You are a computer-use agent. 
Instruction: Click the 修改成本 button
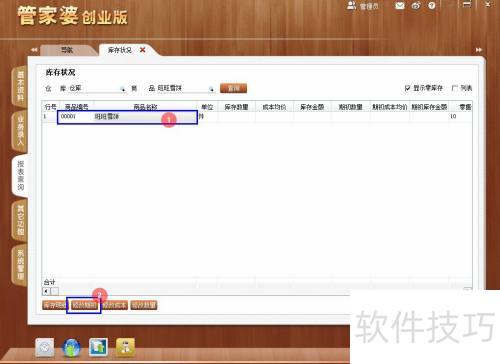114,305
